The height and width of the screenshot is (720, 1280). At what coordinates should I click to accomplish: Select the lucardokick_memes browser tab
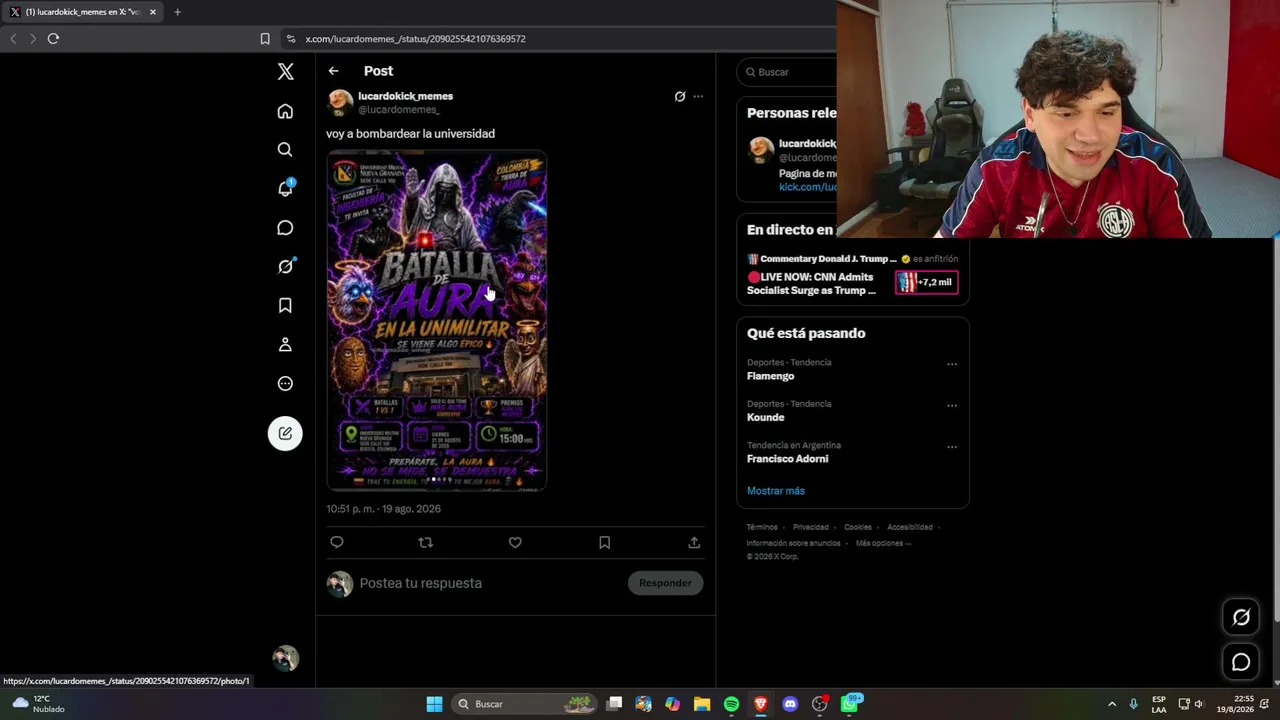pyautogui.click(x=83, y=12)
